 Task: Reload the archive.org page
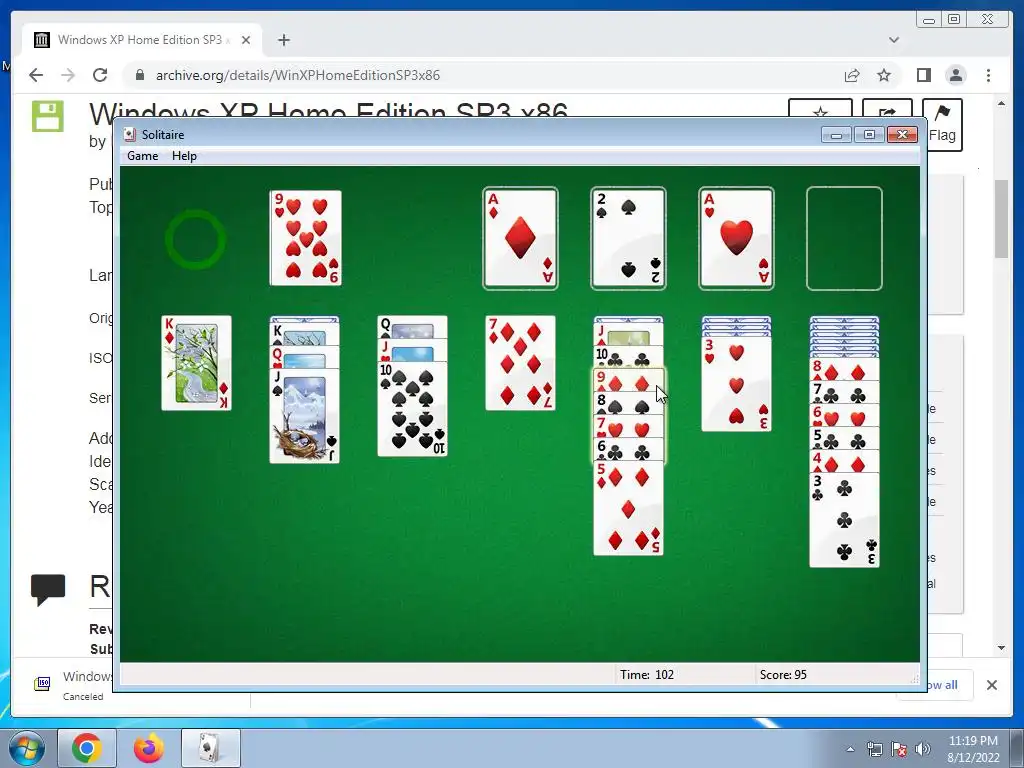pos(100,75)
